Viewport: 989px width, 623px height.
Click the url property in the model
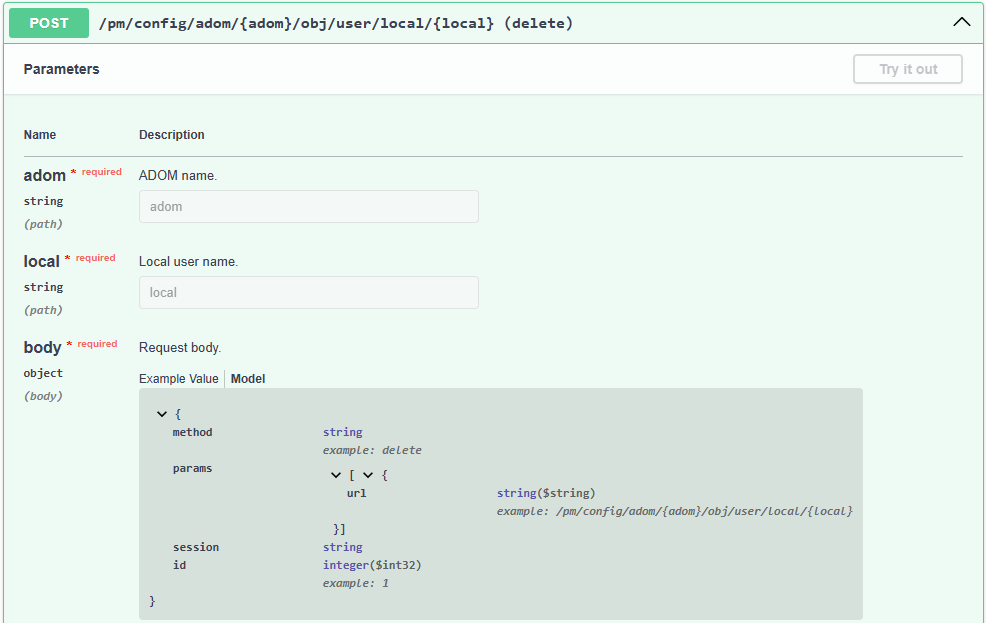coord(356,493)
